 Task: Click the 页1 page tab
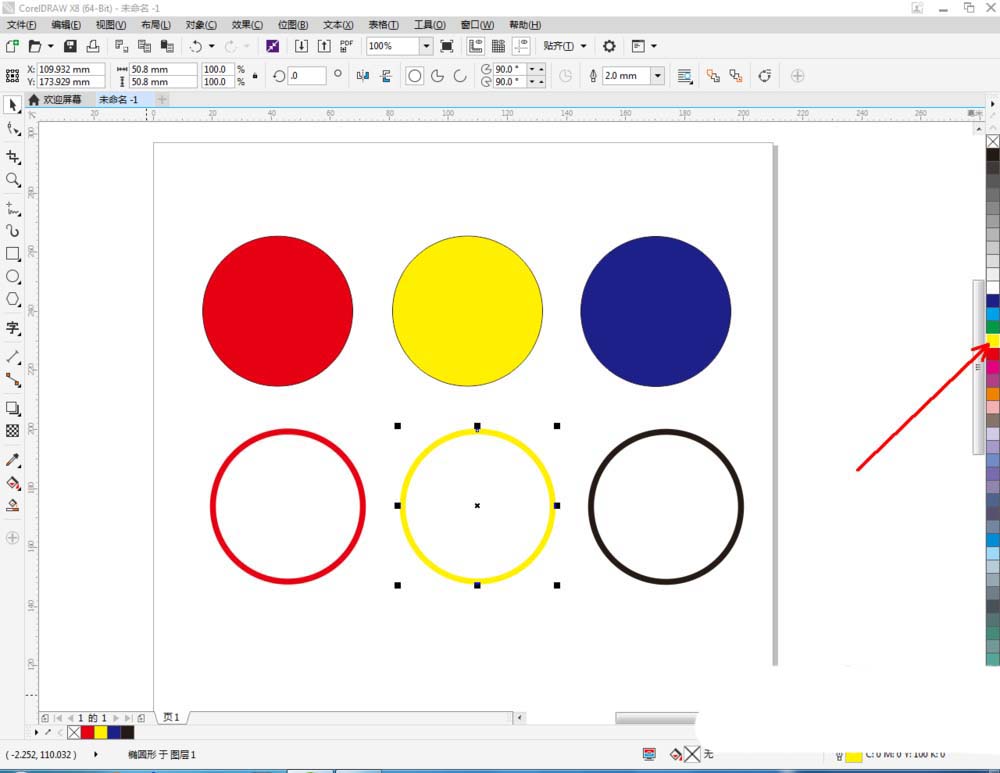pos(171,717)
